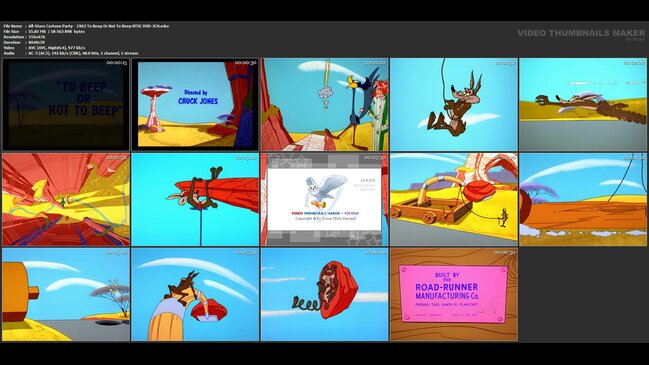Click the timestamp on the title thumbnail

pyautogui.click(x=117, y=63)
